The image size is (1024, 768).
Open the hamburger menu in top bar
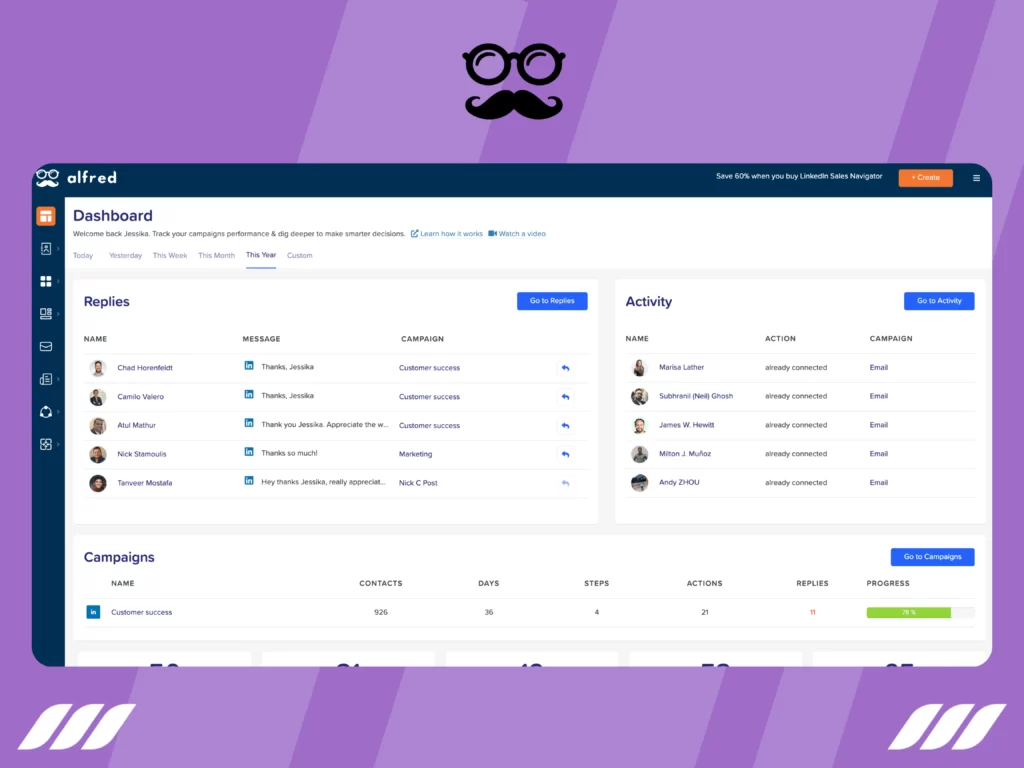pyautogui.click(x=976, y=178)
